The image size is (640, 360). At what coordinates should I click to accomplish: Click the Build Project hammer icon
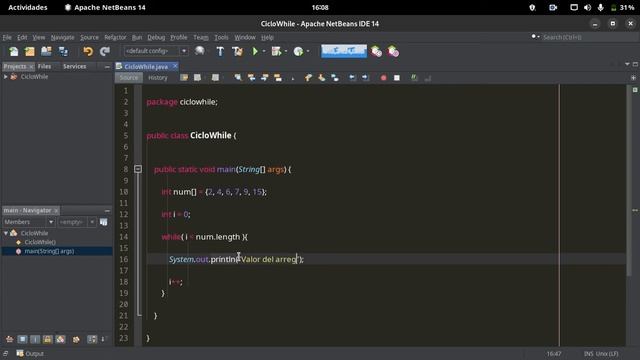click(220, 51)
